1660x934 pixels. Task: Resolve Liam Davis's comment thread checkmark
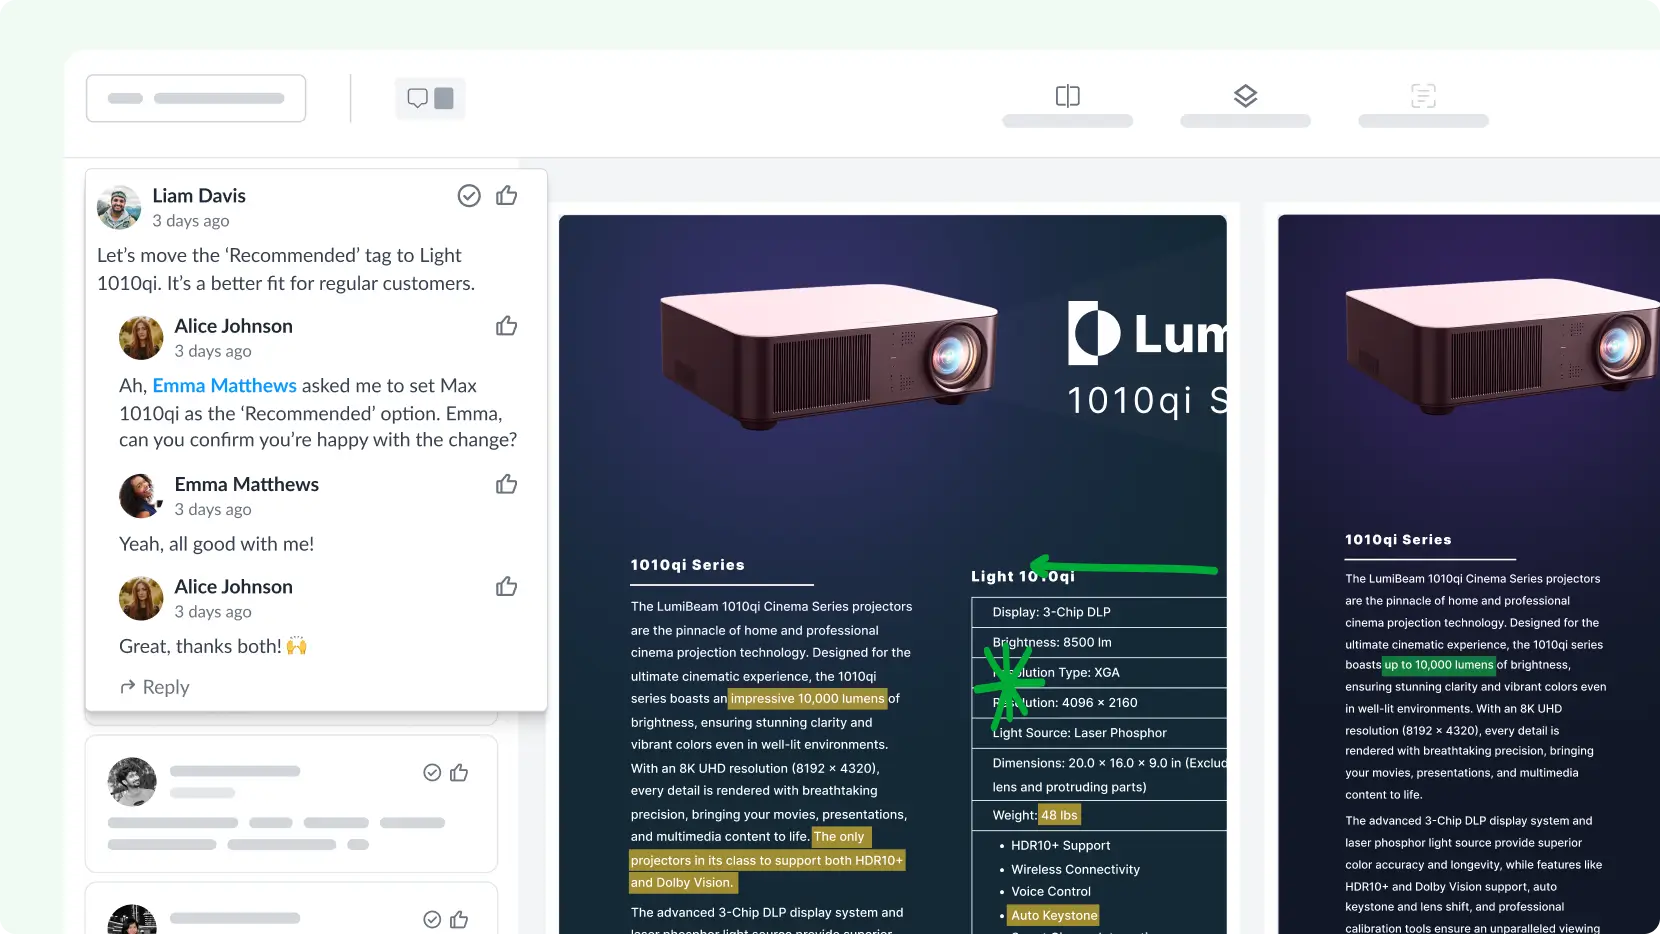[469, 196]
